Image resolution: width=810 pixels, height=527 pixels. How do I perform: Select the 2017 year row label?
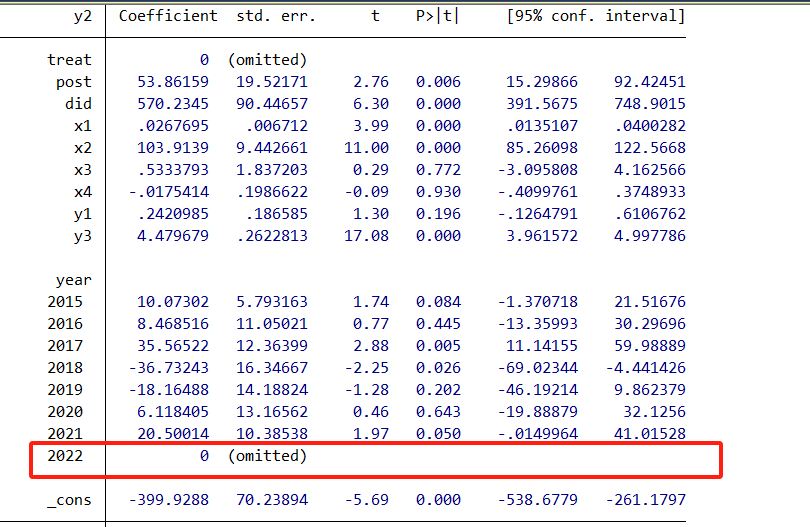pyautogui.click(x=65, y=346)
